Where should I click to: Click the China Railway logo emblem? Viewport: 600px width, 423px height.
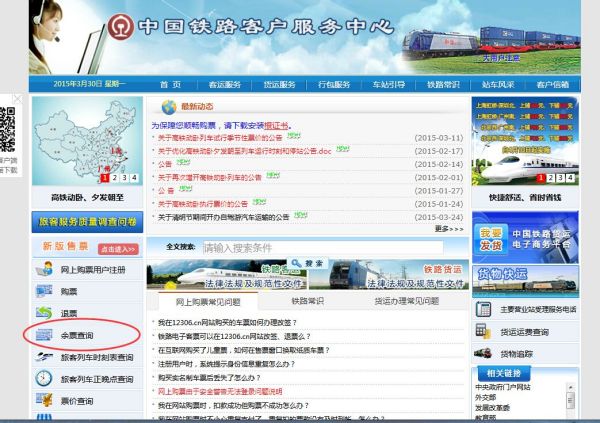[x=121, y=27]
